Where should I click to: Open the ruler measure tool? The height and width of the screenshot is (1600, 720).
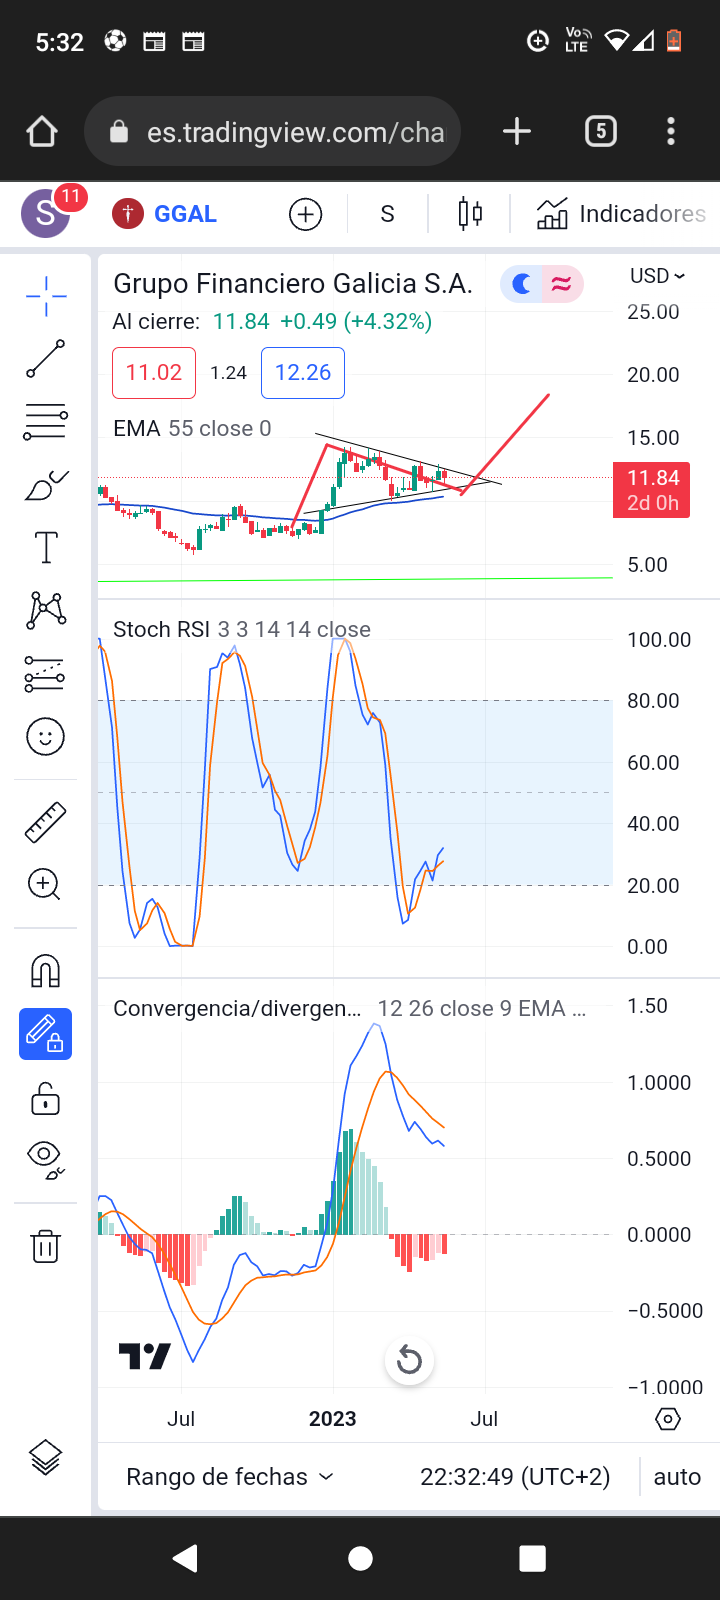click(45, 822)
